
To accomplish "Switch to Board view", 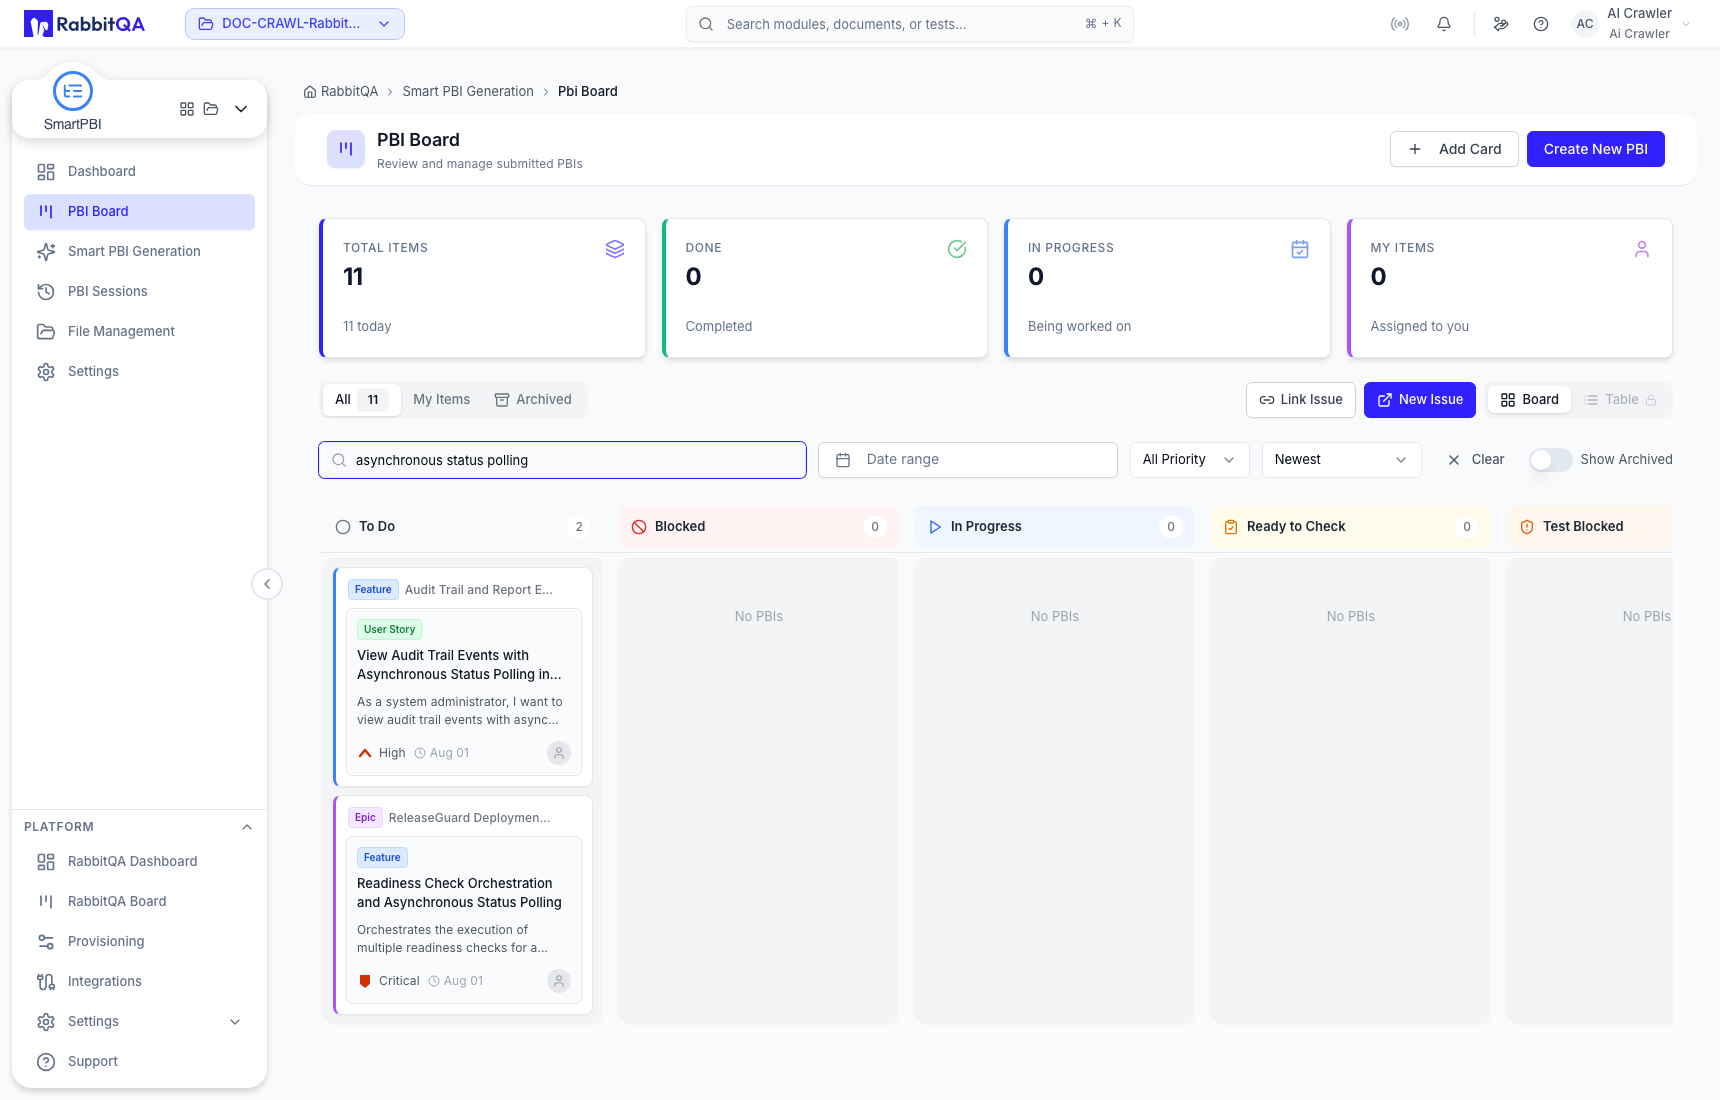I will [x=1530, y=400].
